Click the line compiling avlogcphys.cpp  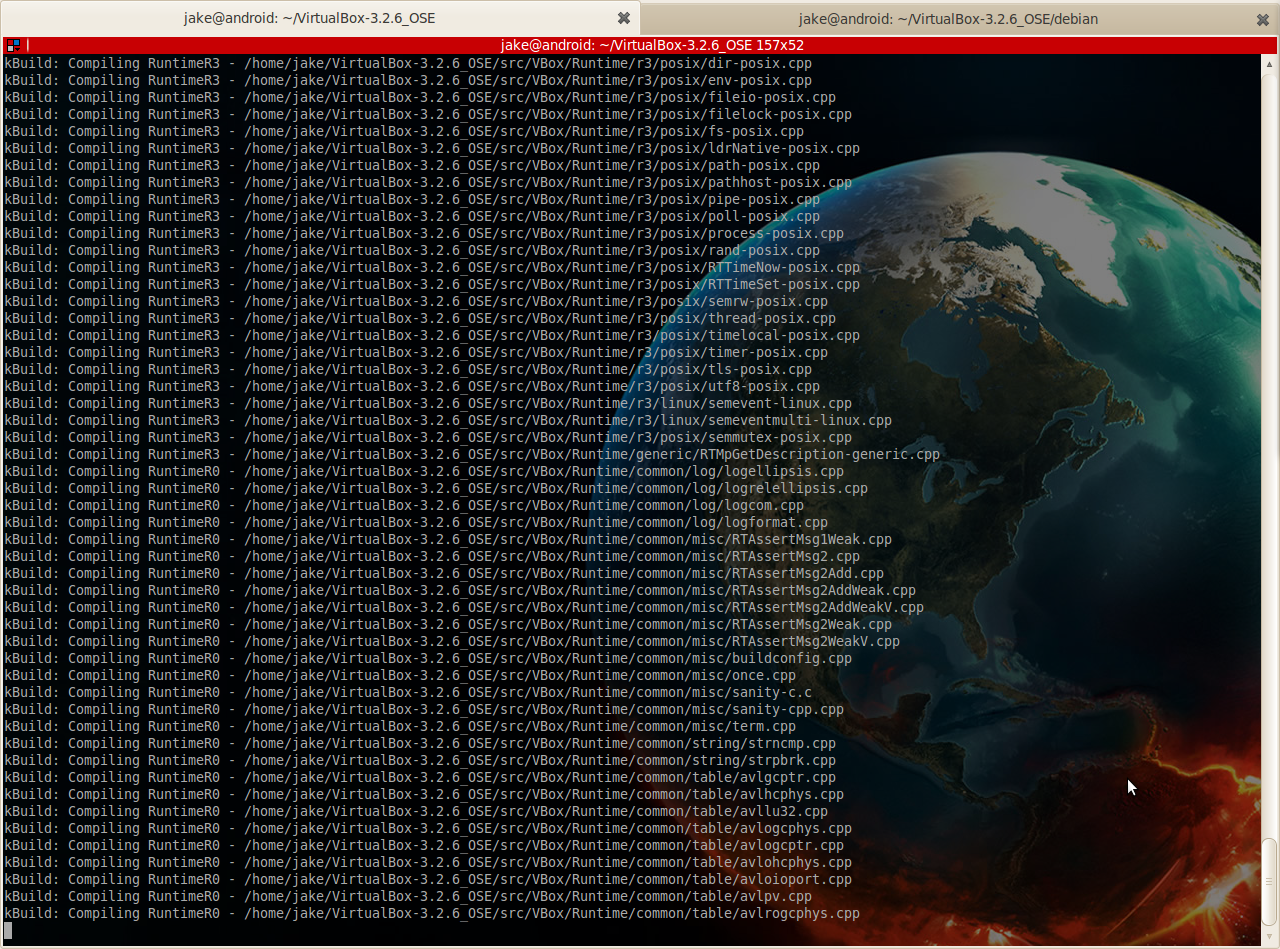click(x=428, y=828)
